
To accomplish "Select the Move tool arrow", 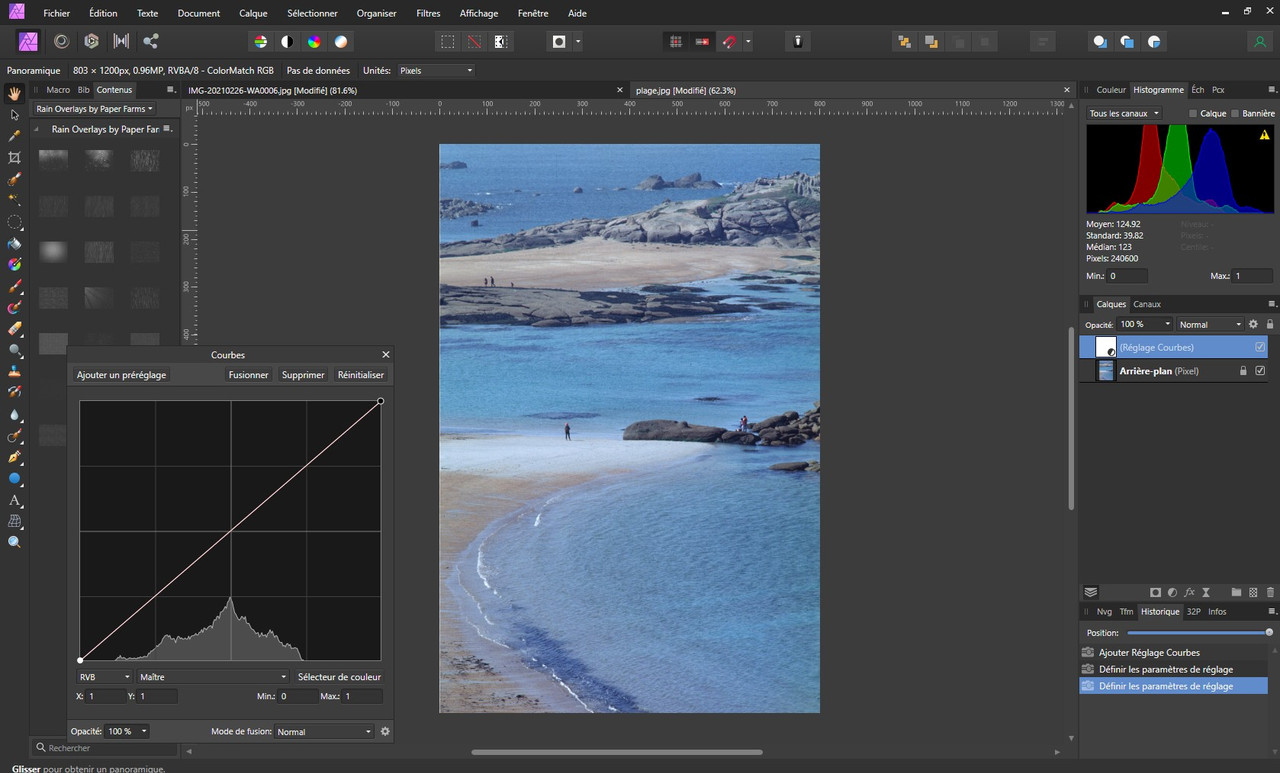I will [x=15, y=115].
